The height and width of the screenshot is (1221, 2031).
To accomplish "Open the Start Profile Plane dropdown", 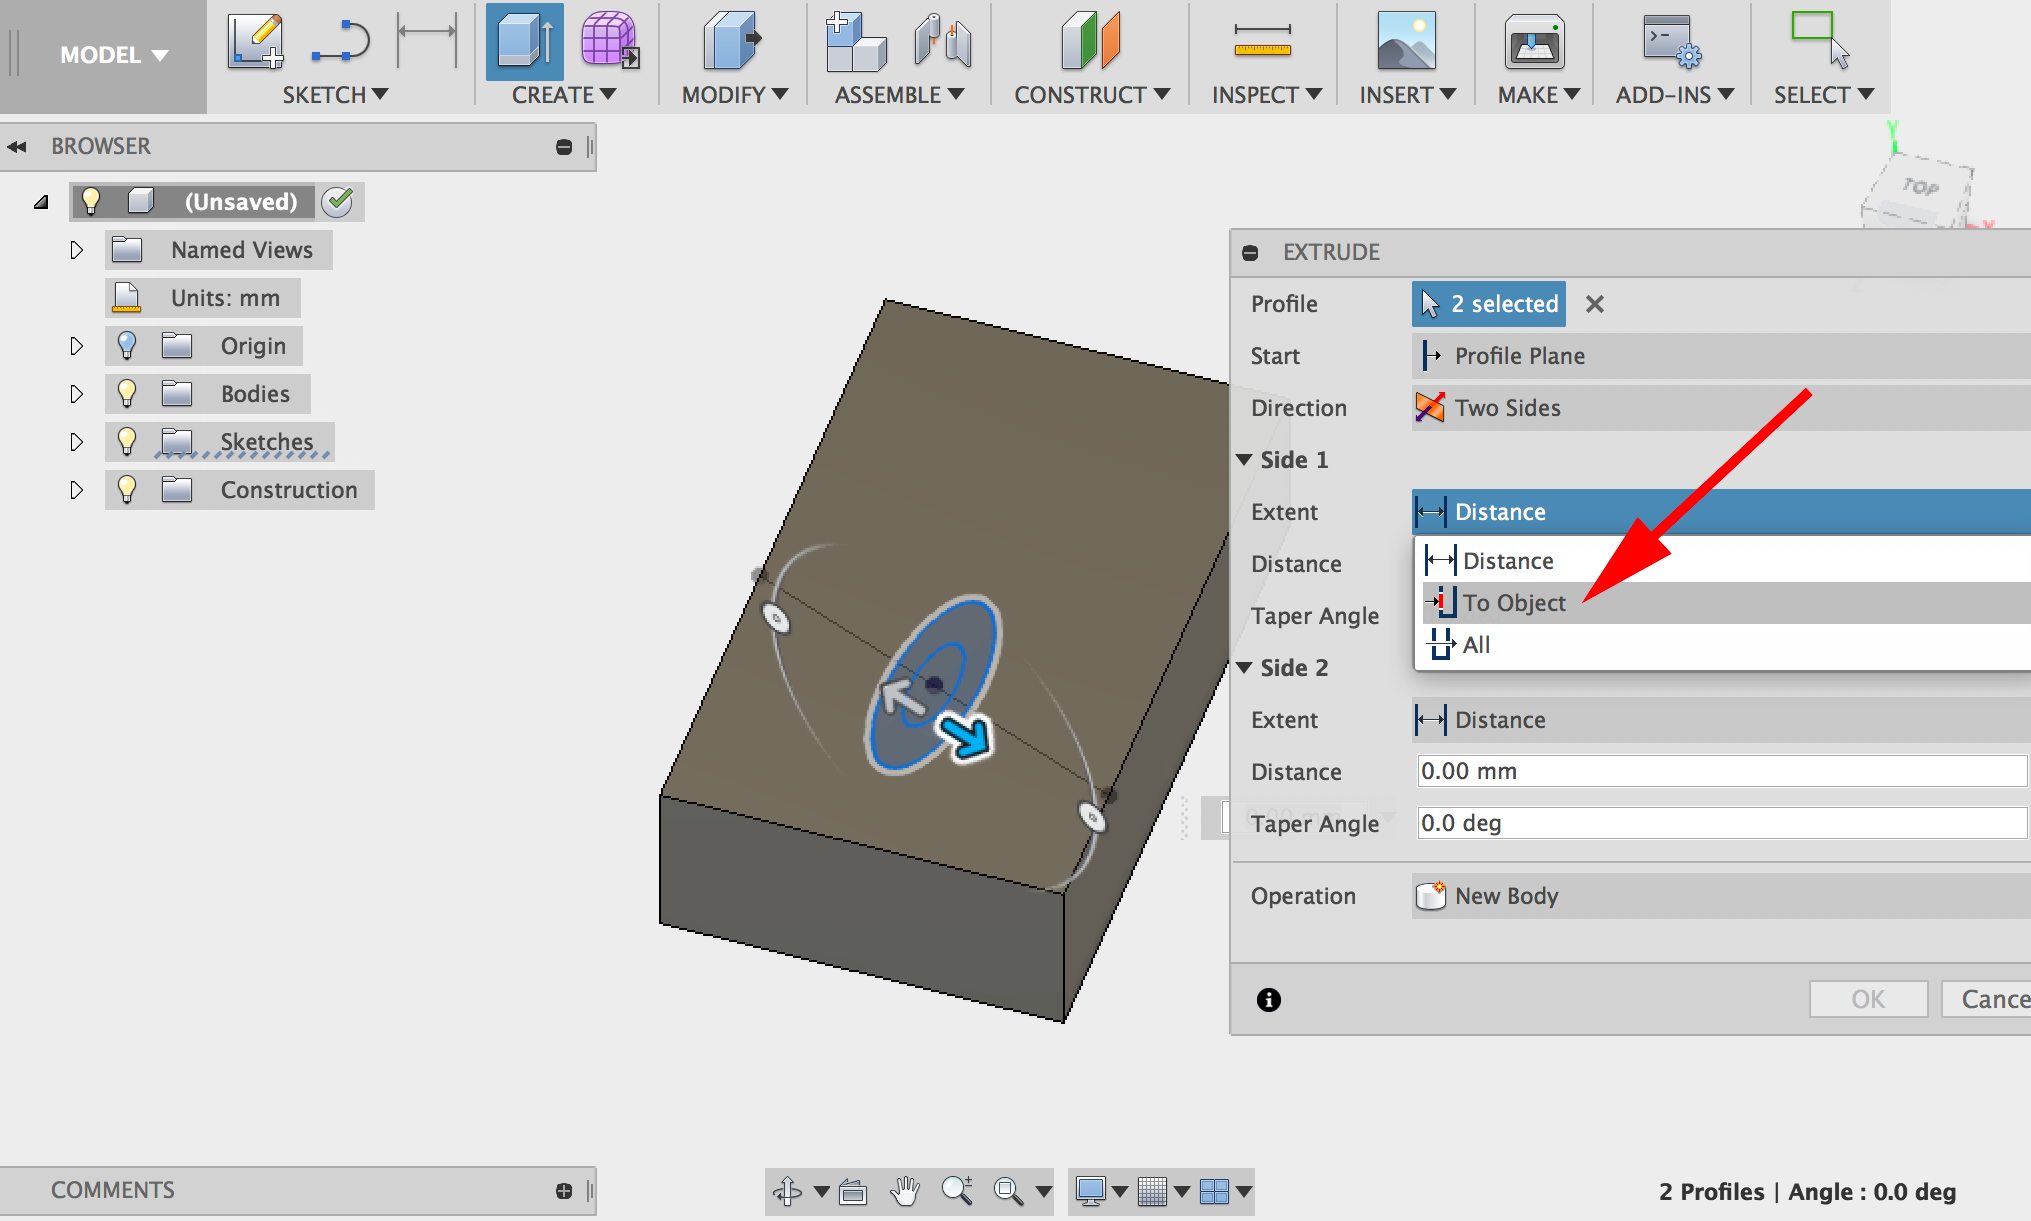I will click(x=1721, y=356).
